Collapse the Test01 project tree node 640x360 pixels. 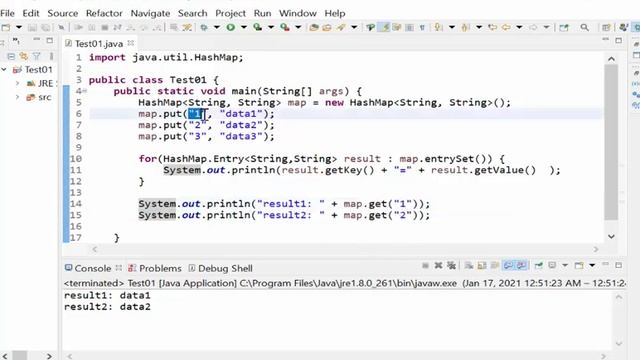coord(4,69)
